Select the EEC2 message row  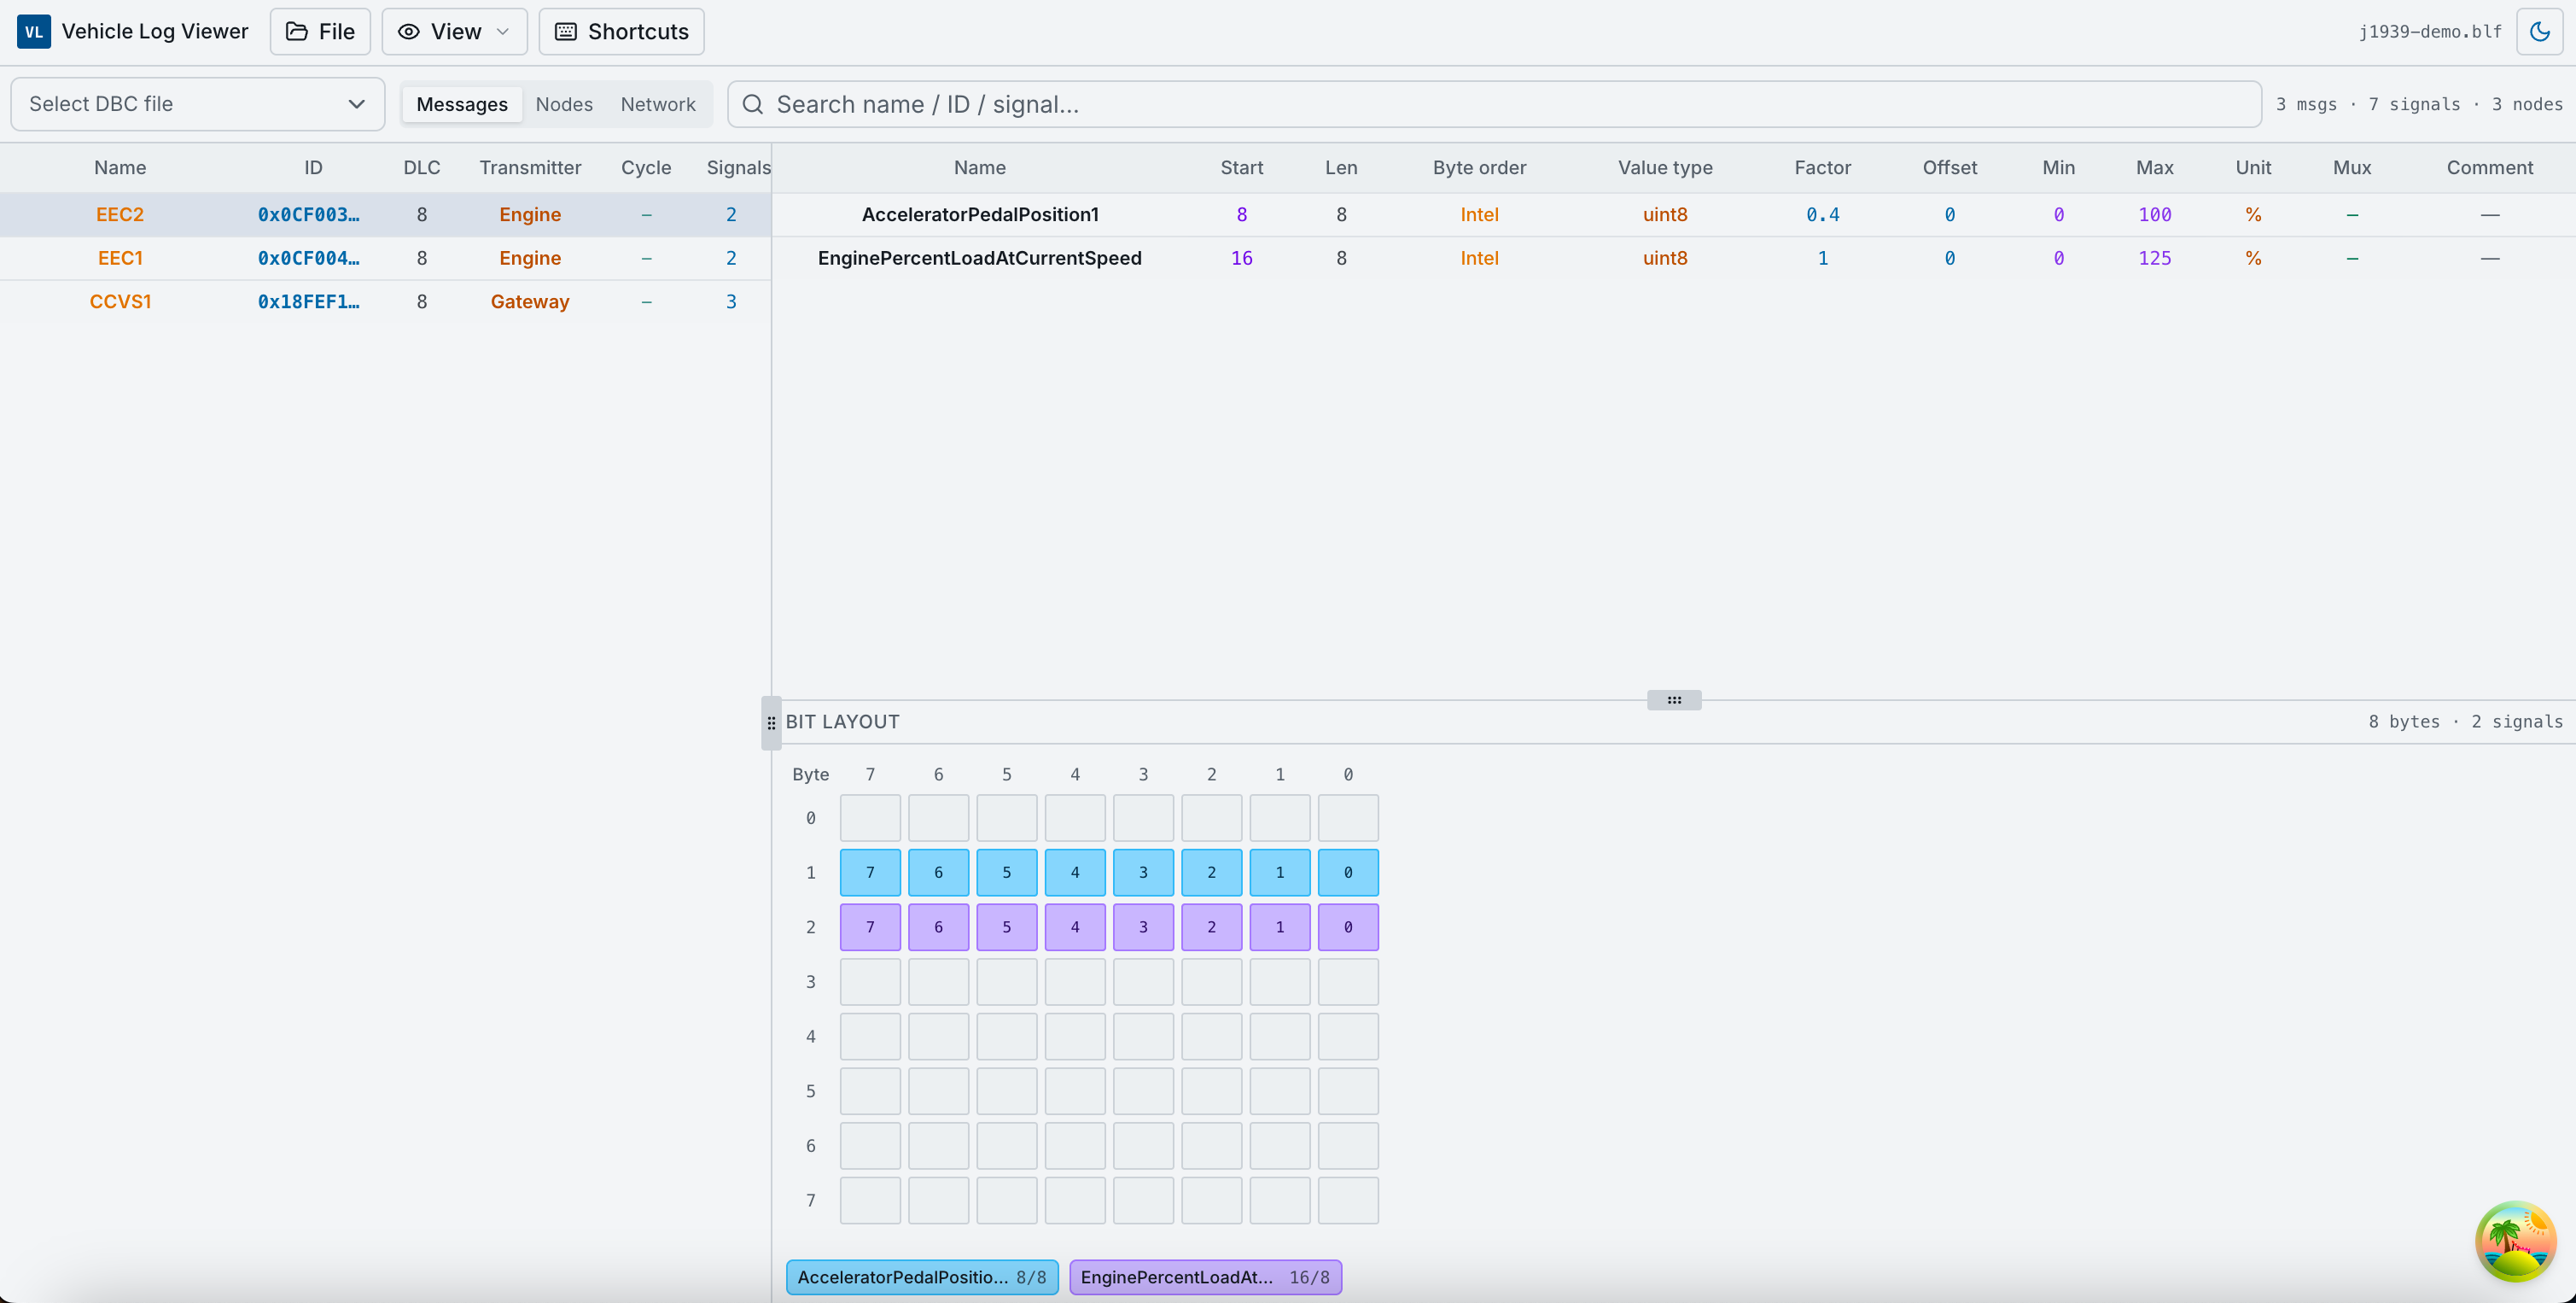pos(385,215)
